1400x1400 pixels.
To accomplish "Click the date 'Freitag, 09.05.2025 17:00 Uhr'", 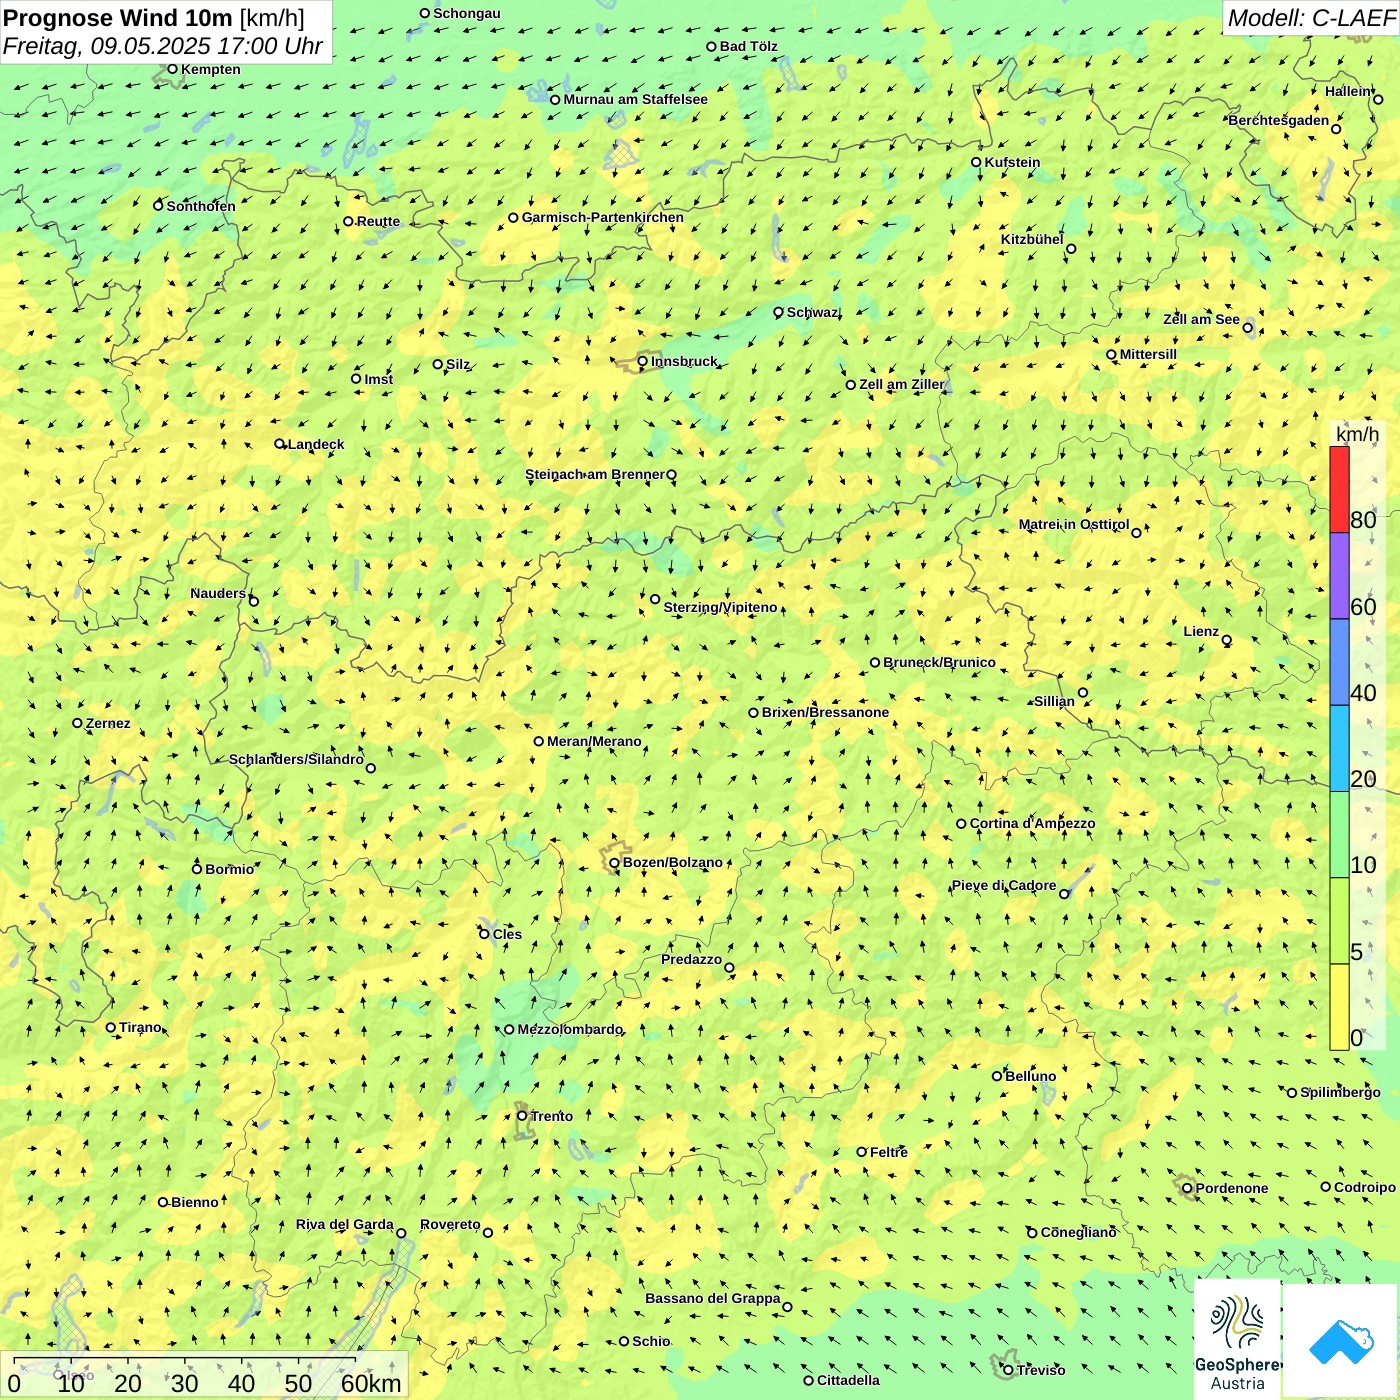I will coord(163,46).
